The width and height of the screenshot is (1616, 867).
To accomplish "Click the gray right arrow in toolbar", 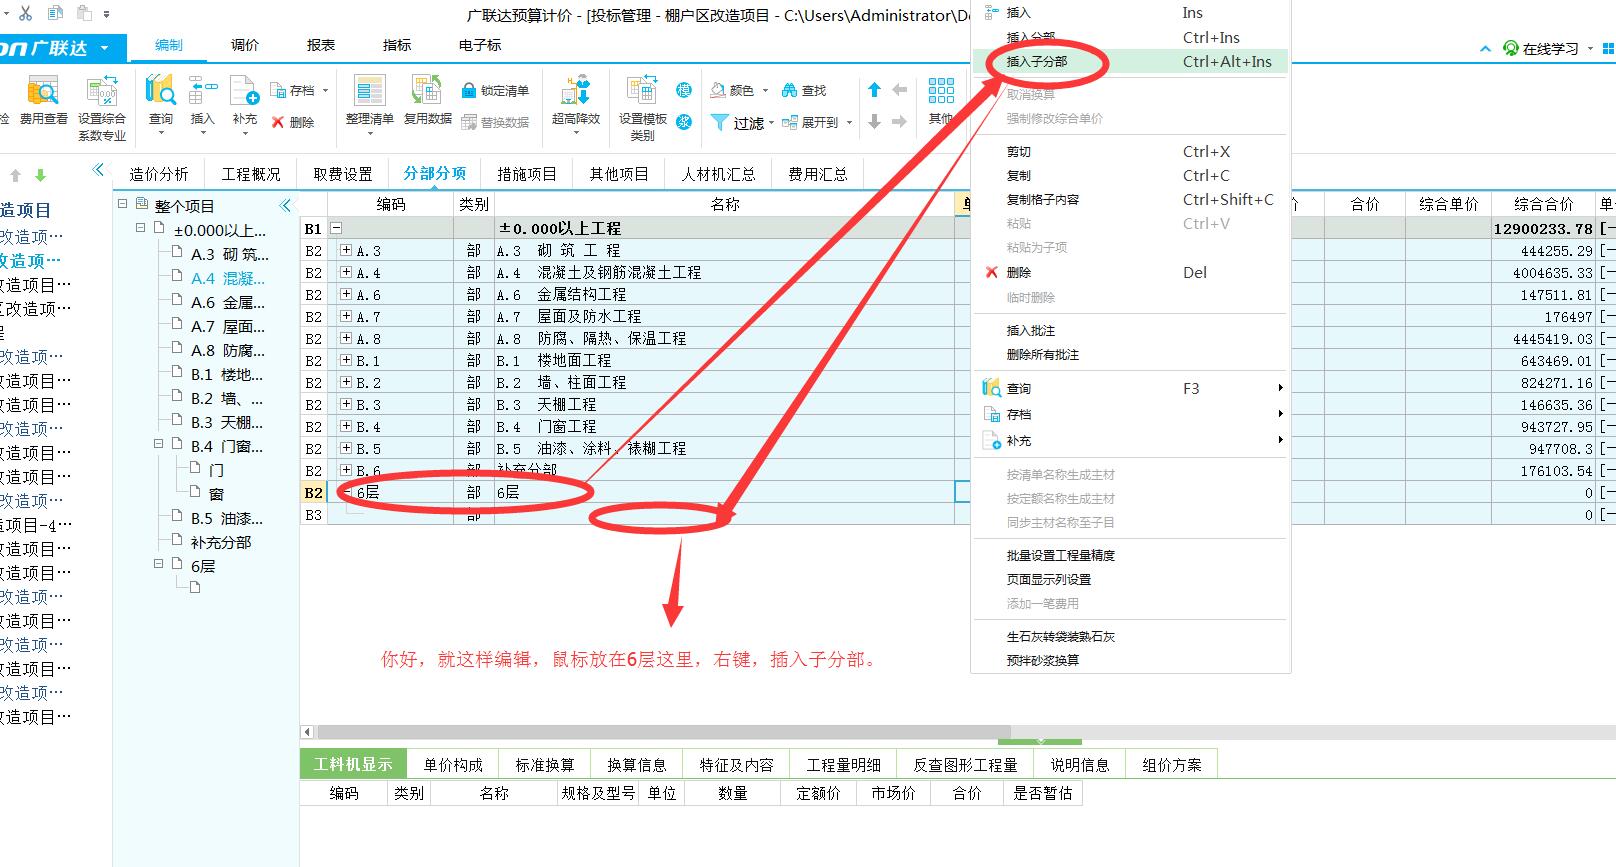I will tap(899, 122).
